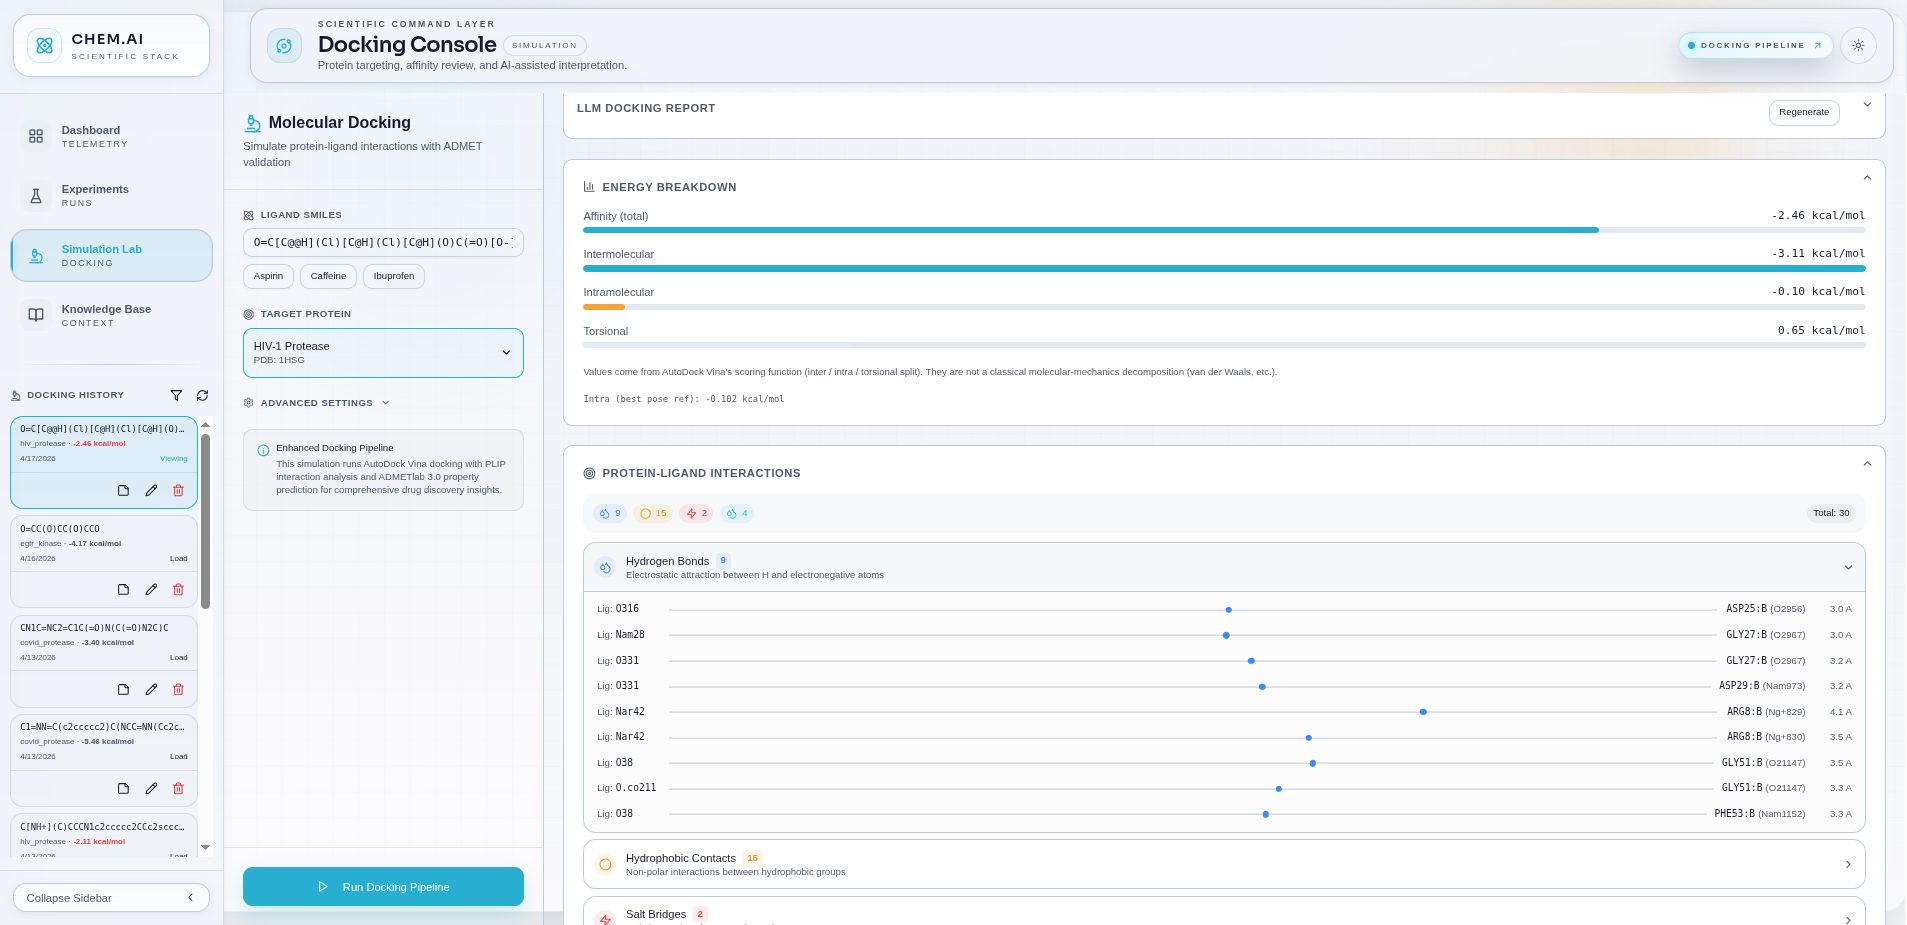Delete the covid_protease -5.46 entry
Screen dimensions: 1907x925
point(178,788)
